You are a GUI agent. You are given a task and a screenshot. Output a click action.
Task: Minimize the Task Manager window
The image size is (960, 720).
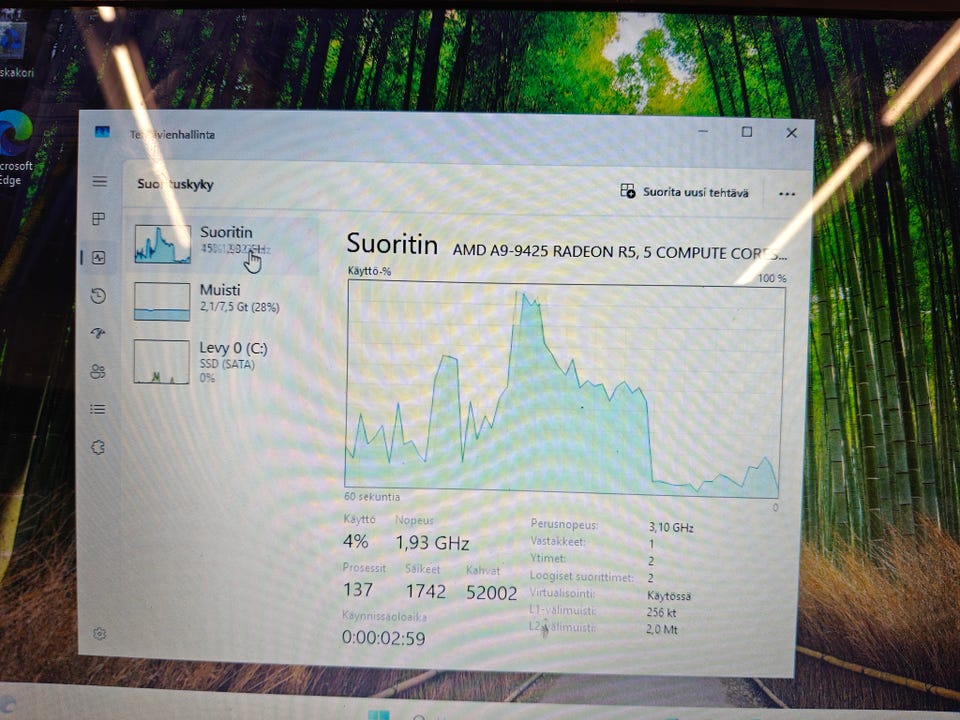pos(703,131)
